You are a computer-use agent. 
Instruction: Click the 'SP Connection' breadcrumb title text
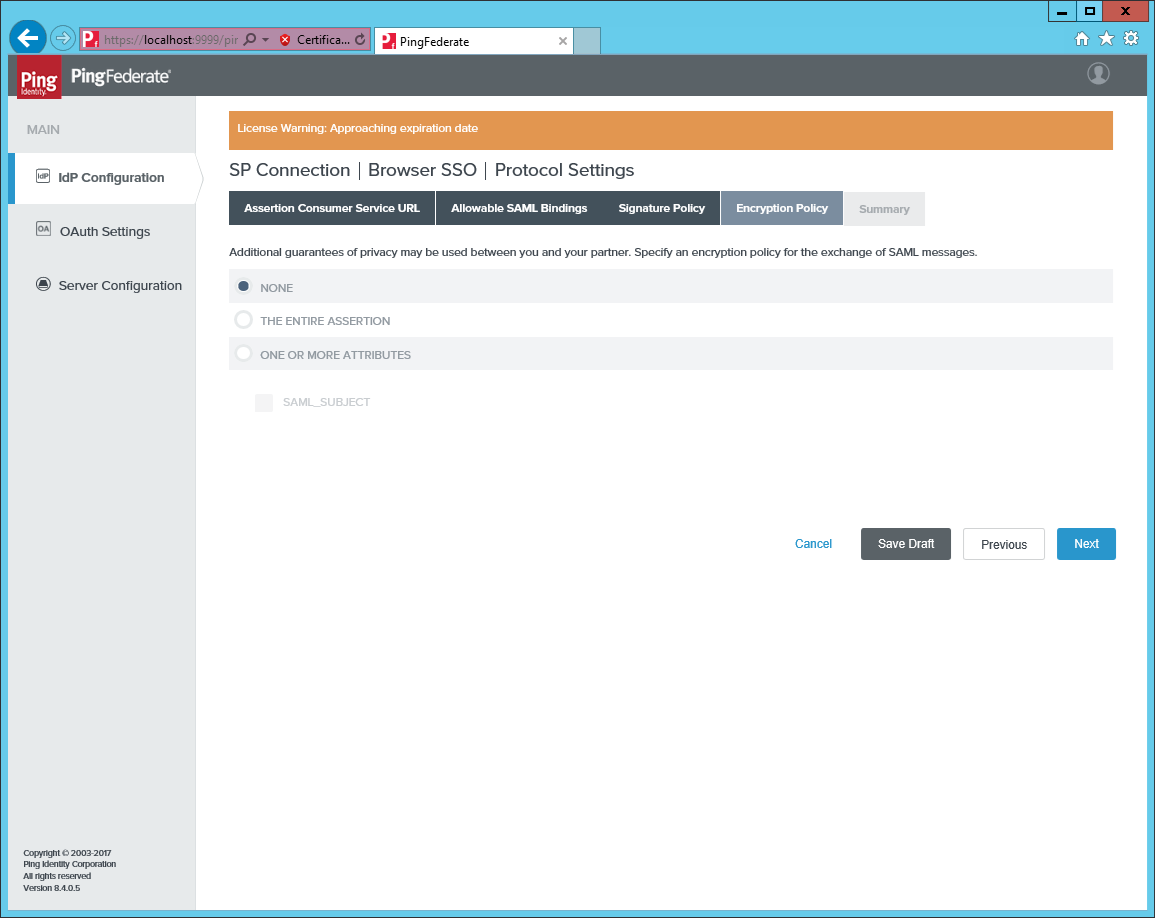coord(289,170)
